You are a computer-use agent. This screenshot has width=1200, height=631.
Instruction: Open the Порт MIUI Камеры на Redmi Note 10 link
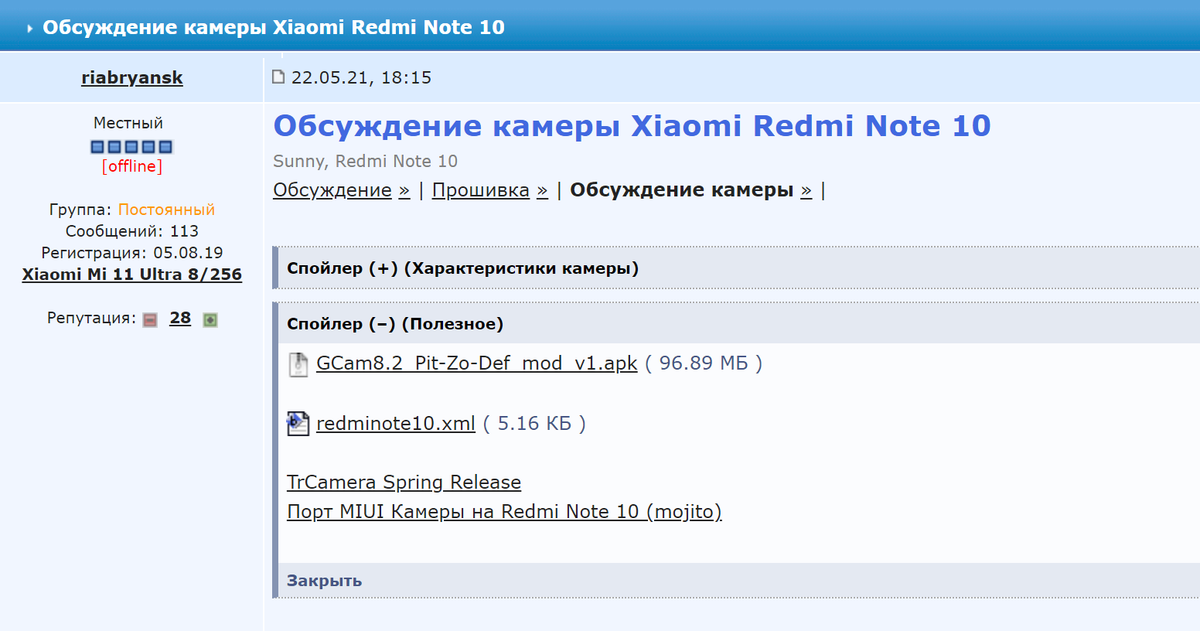point(504,512)
